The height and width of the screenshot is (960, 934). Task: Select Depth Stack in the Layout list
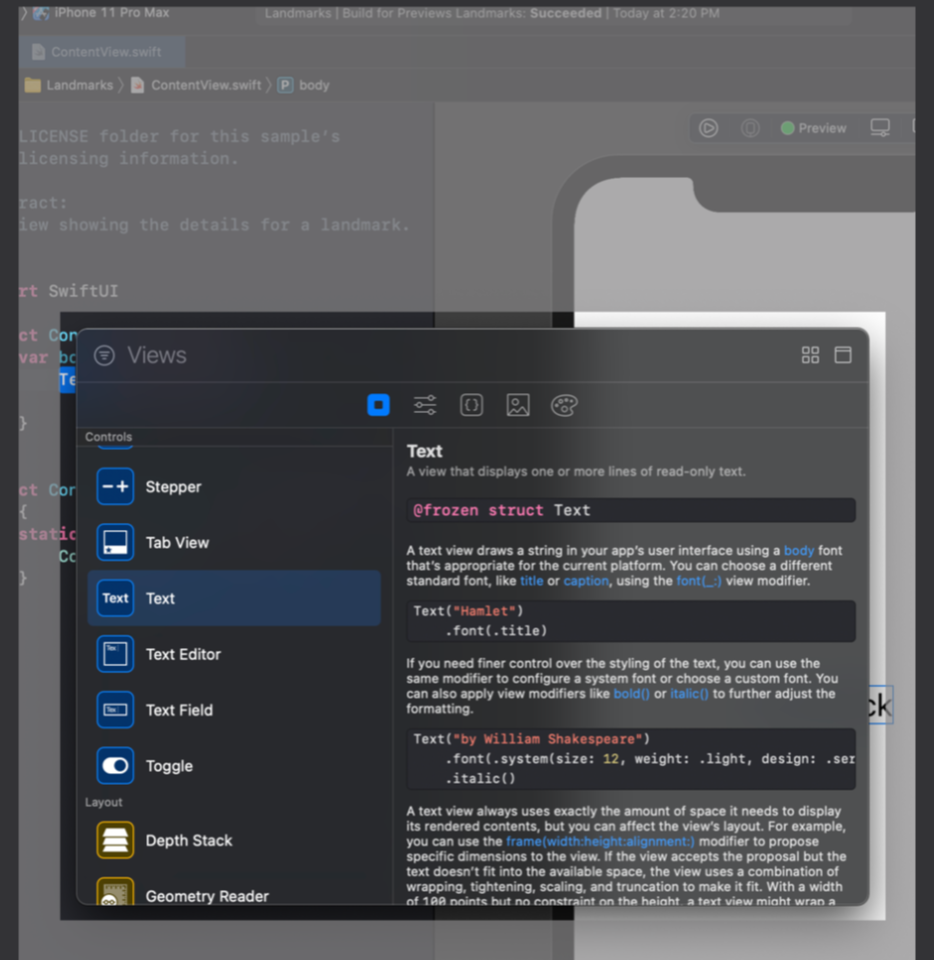click(234, 840)
